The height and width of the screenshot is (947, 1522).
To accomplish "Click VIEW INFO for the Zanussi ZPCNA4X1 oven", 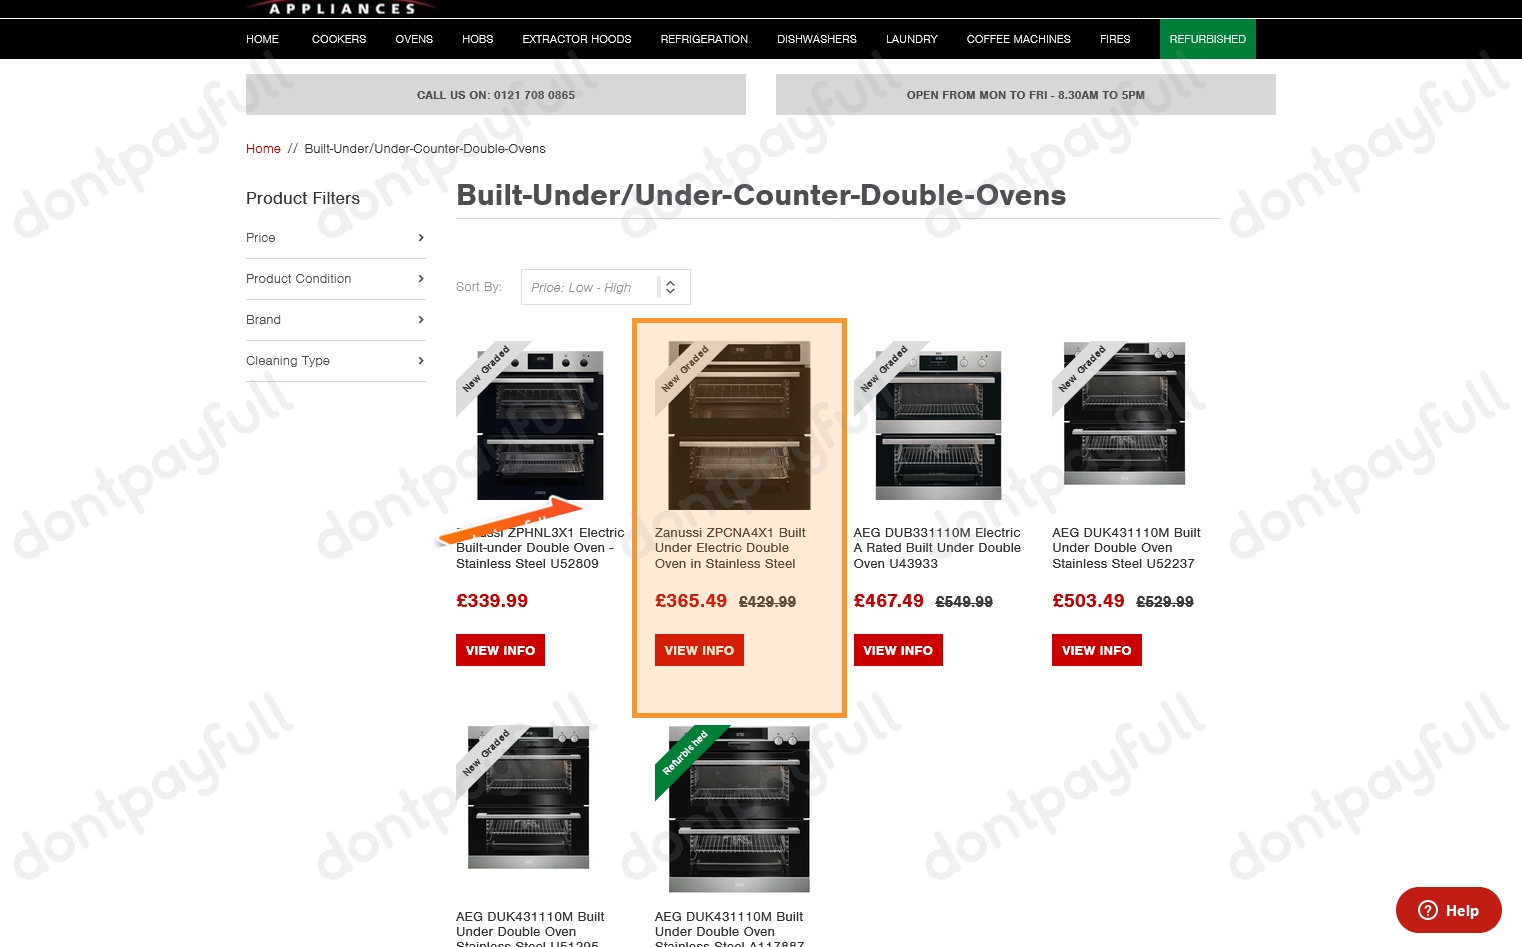I will click(699, 650).
